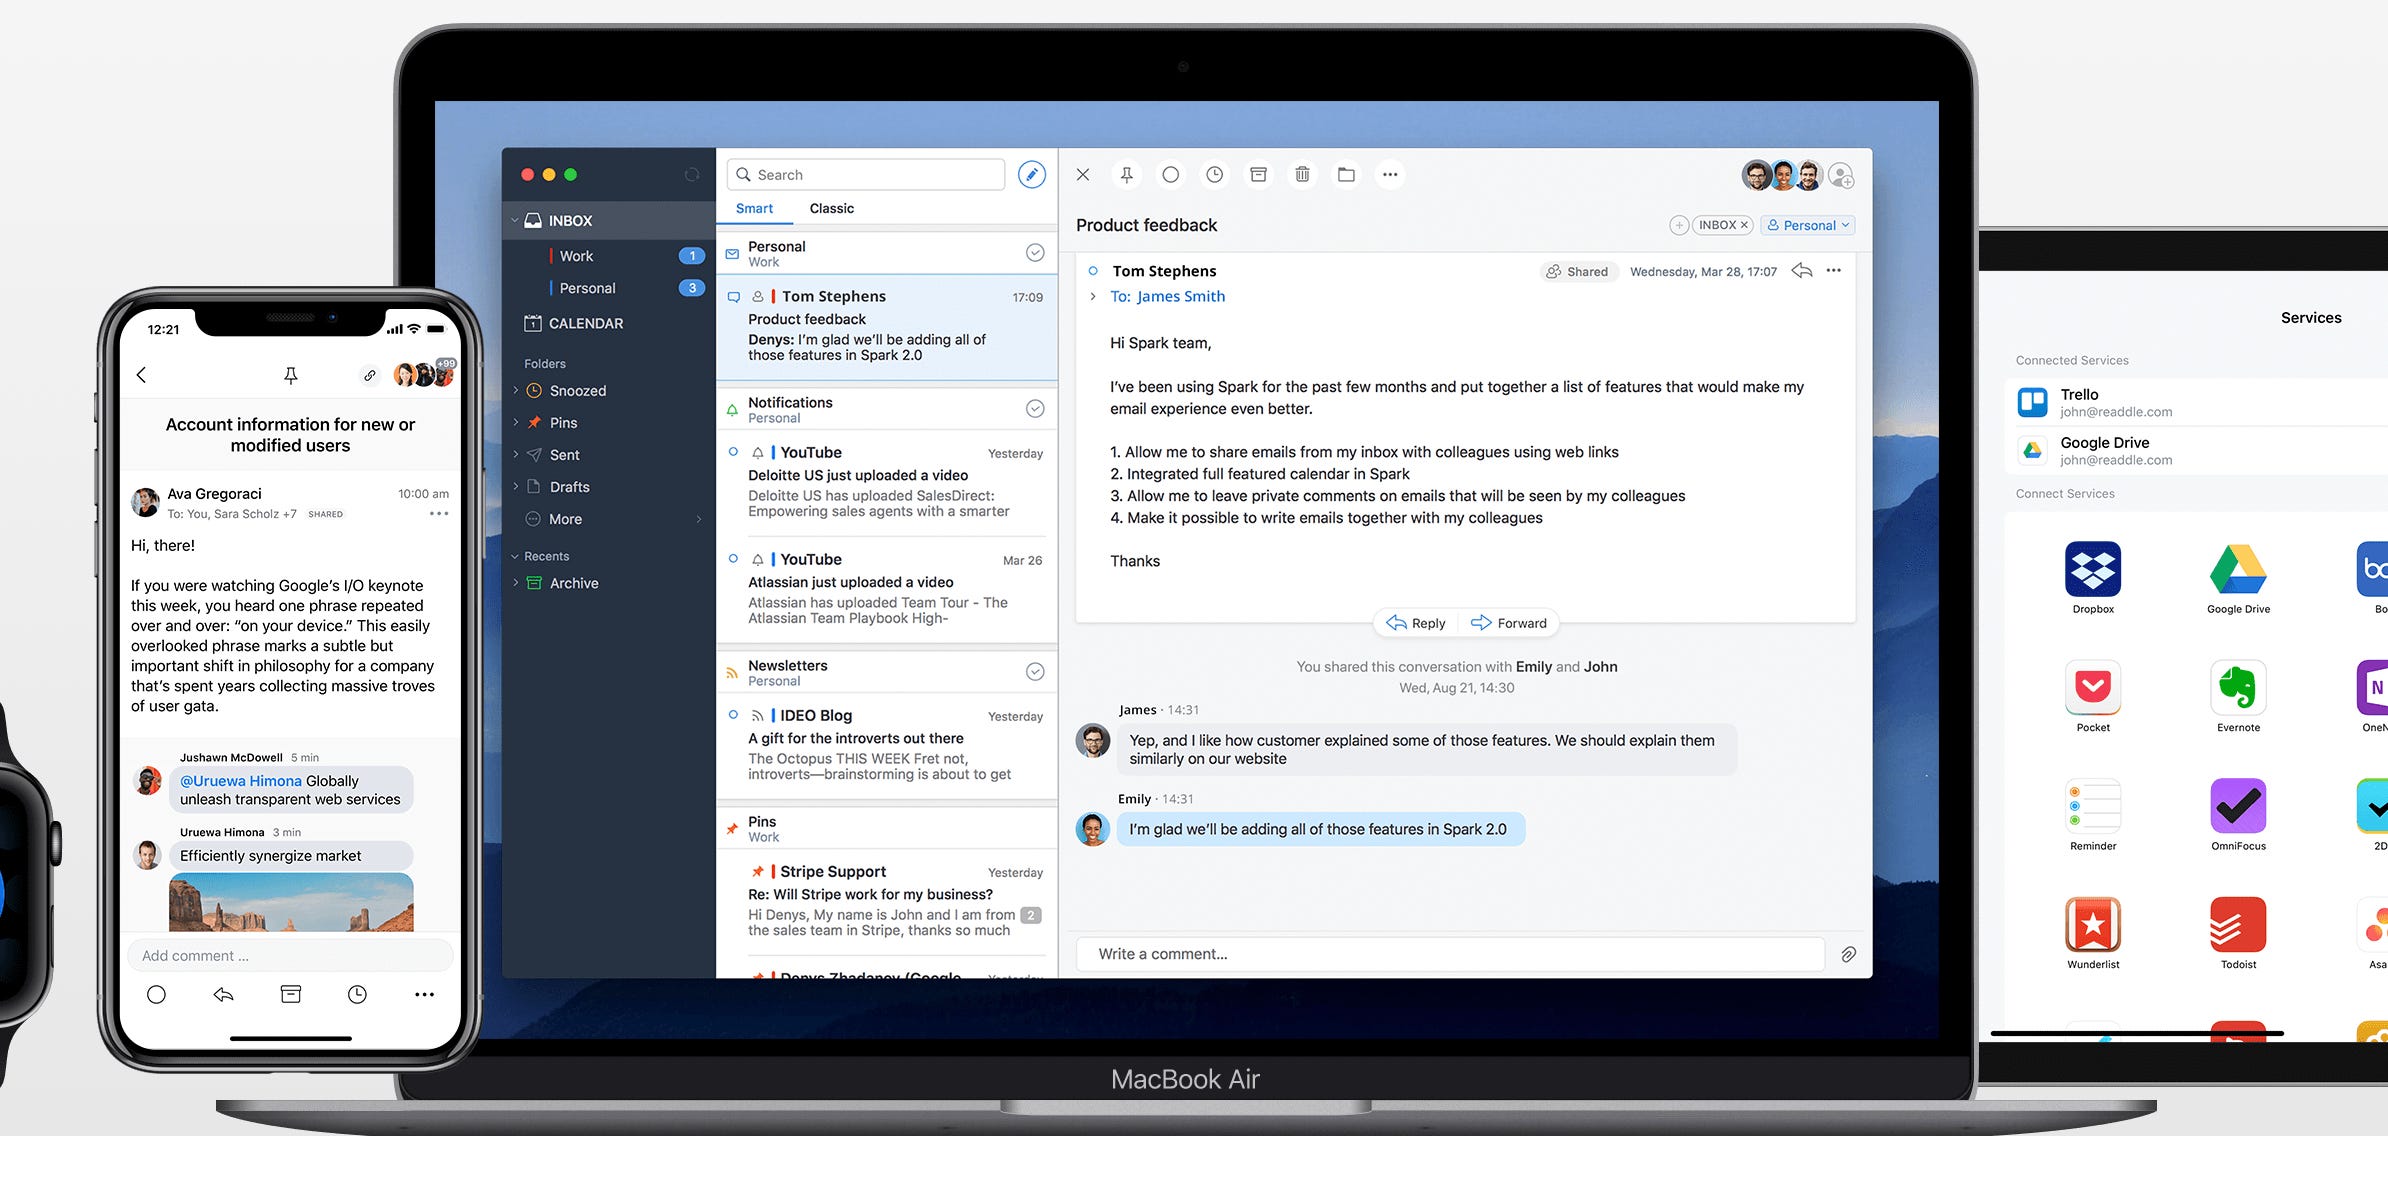Image resolution: width=2388 pixels, height=1180 pixels.
Task: Switch to the Smart inbox tab
Action: coord(754,208)
